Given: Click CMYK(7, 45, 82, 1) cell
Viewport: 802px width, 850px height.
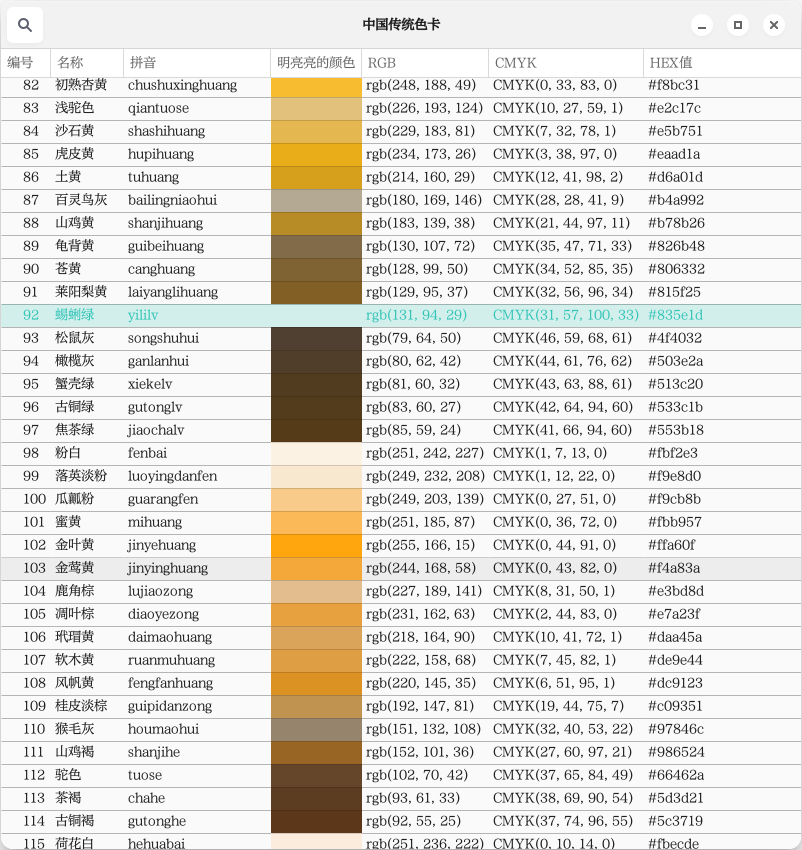Looking at the screenshot, I should coord(554,660).
